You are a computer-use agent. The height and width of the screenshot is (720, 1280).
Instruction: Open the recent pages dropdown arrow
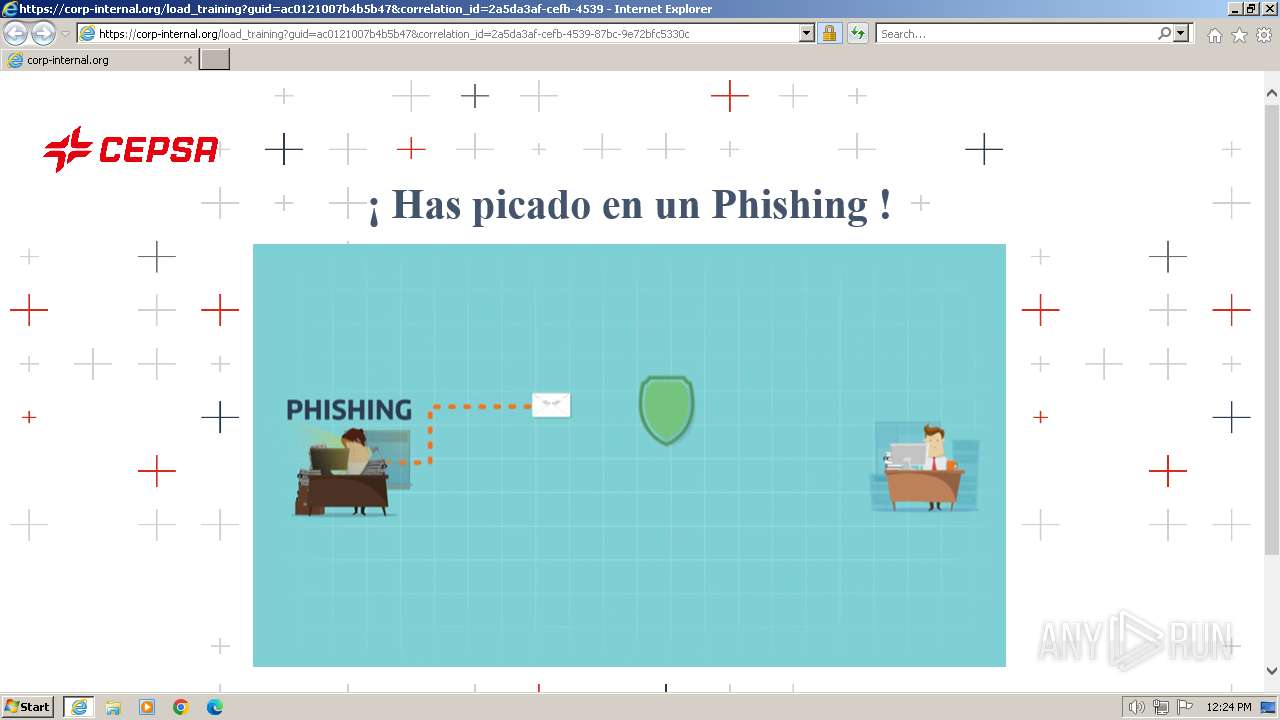pyautogui.click(x=65, y=33)
